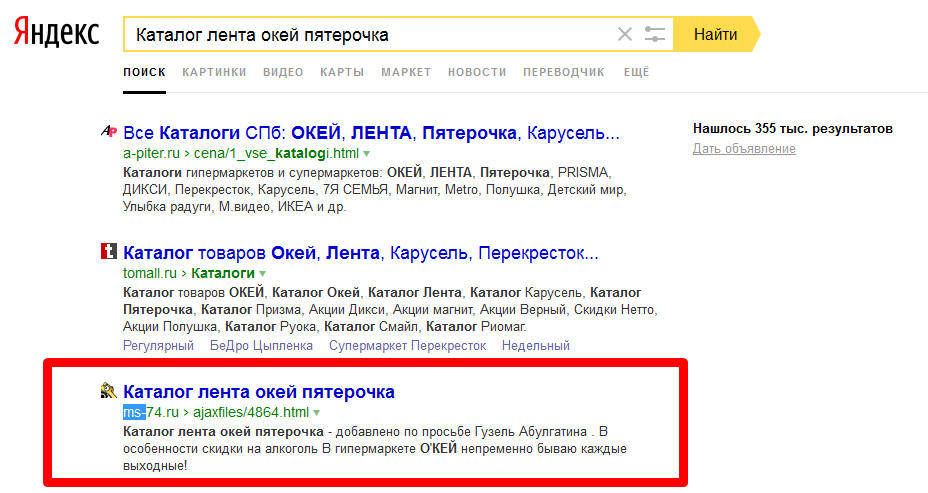This screenshot has height=493, width=928.
Task: Click the Дать объявление link
Action: coord(744,149)
